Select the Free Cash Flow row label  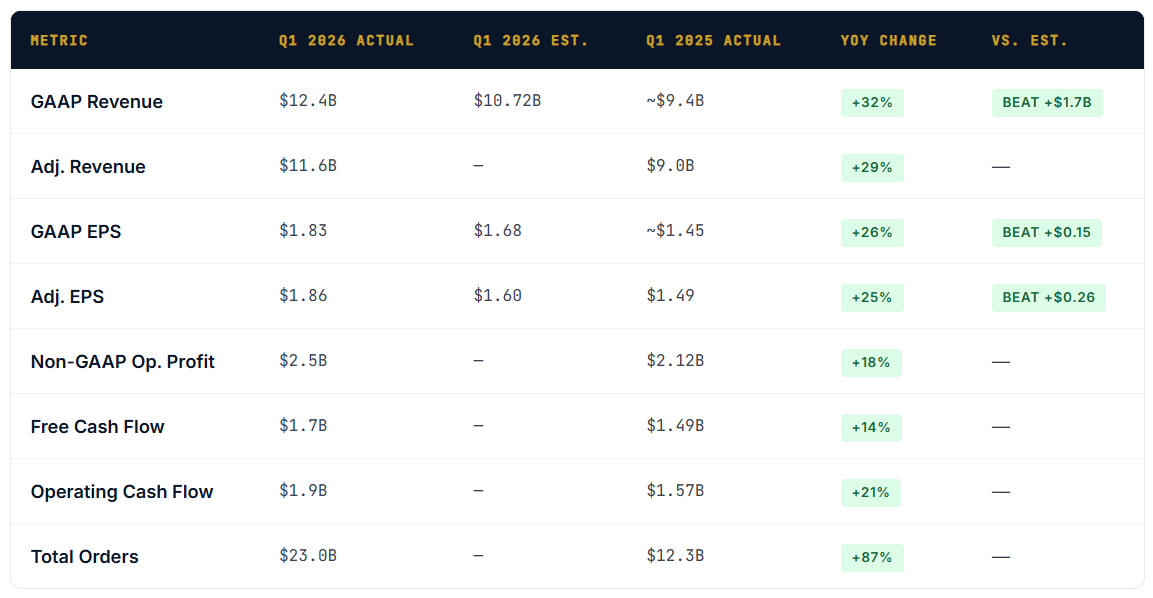[x=97, y=427]
